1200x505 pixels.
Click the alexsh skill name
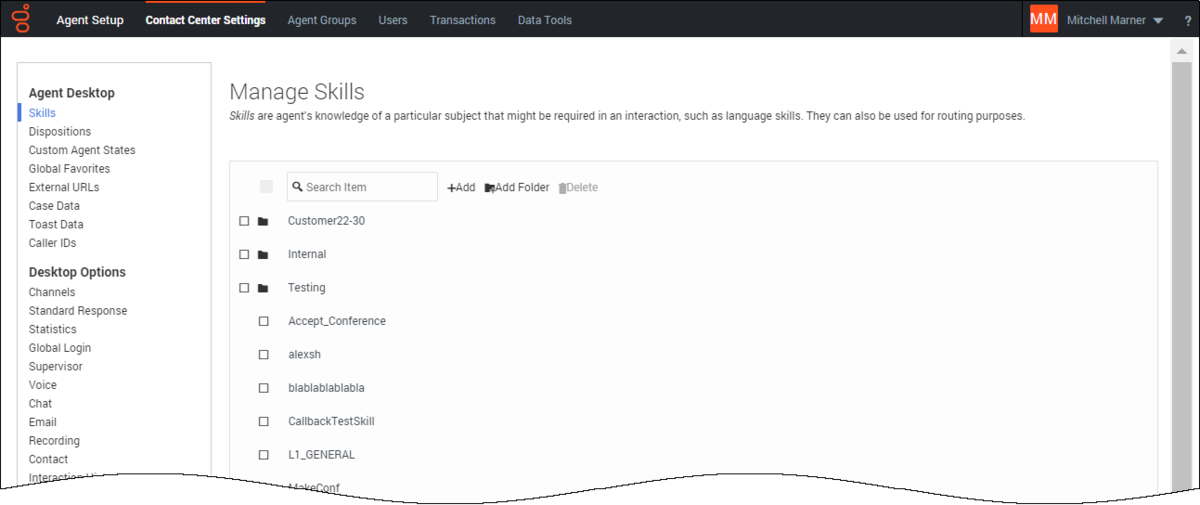[304, 355]
